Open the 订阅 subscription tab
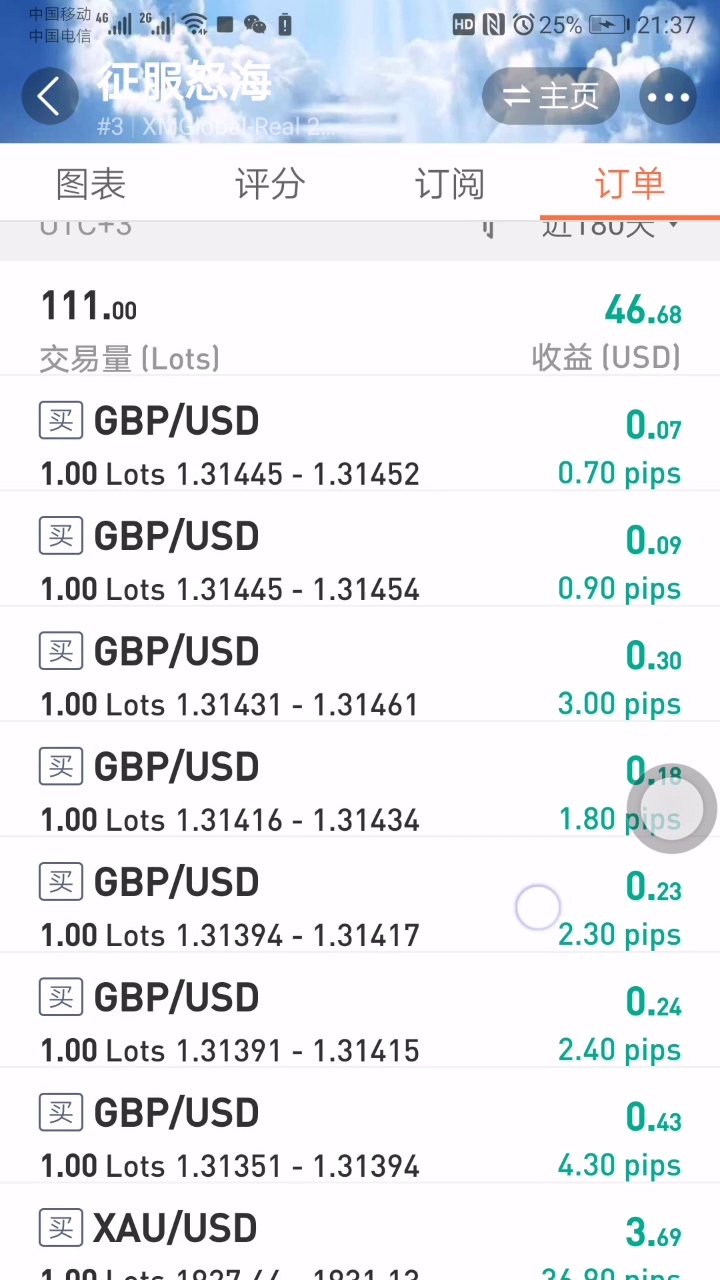The width and height of the screenshot is (720, 1280). (449, 184)
